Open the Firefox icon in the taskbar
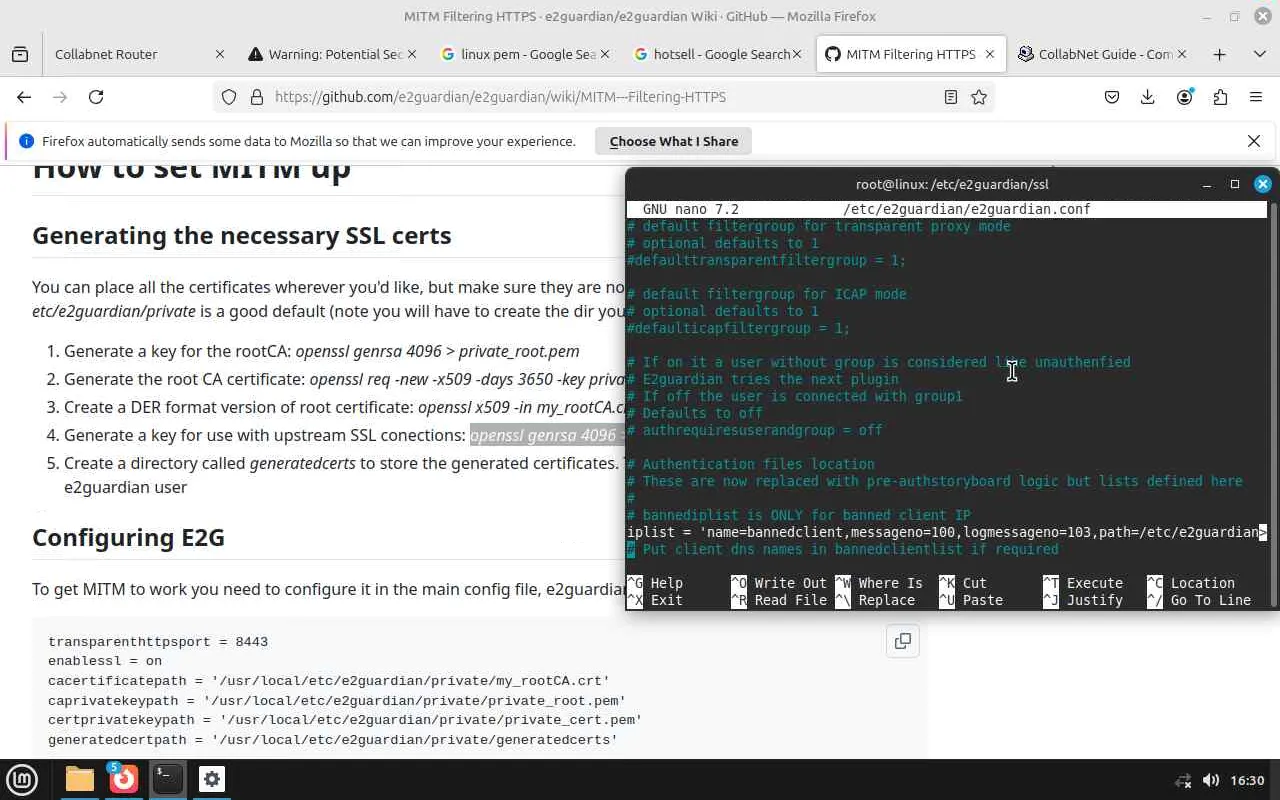1280x800 pixels. (124, 779)
